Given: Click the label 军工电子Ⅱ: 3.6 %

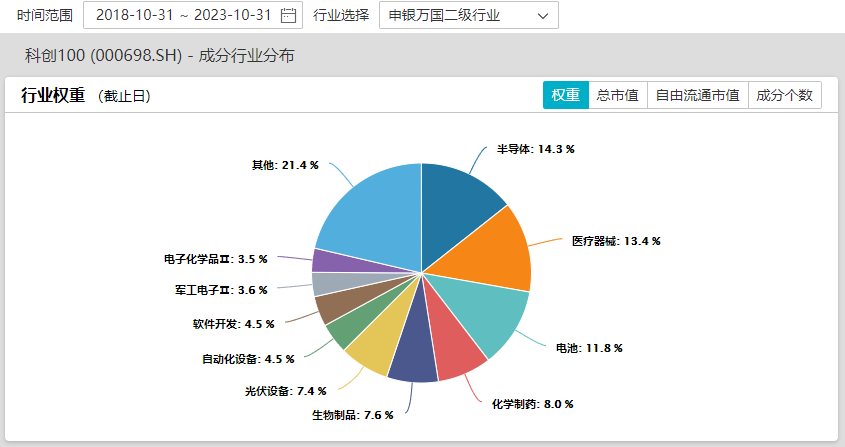Looking at the screenshot, I should 221,290.
